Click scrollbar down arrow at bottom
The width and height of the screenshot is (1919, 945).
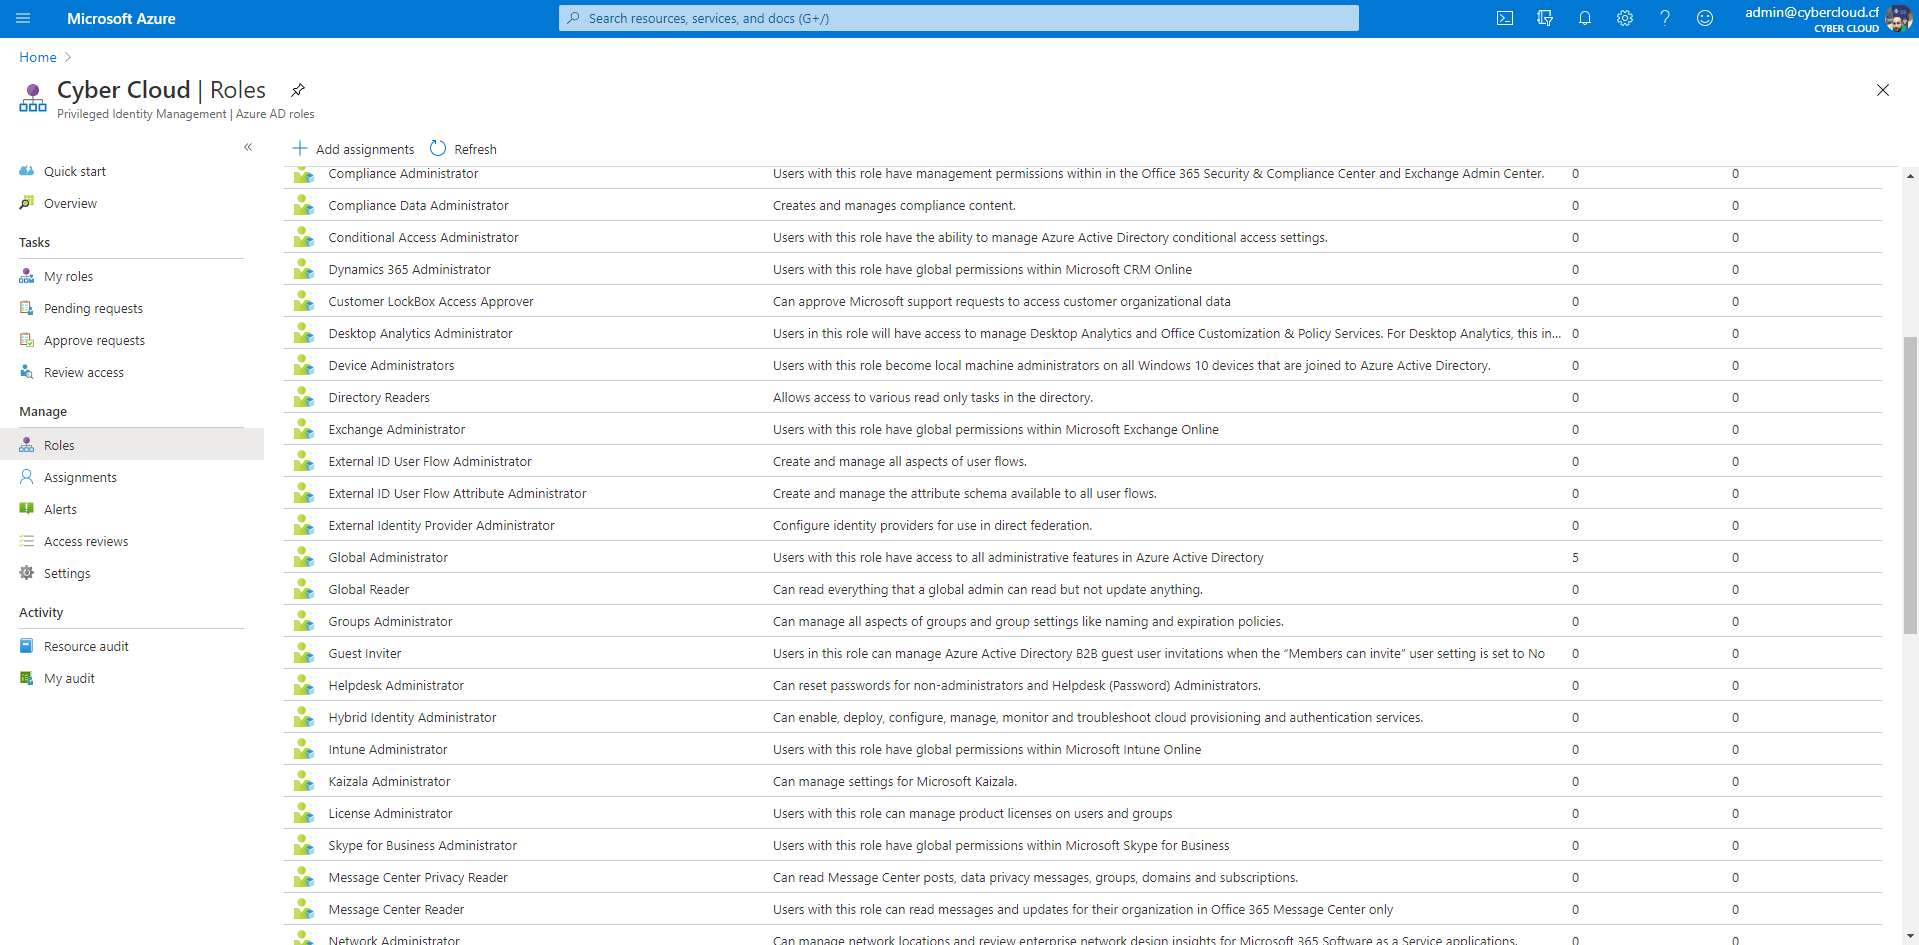[1910, 937]
